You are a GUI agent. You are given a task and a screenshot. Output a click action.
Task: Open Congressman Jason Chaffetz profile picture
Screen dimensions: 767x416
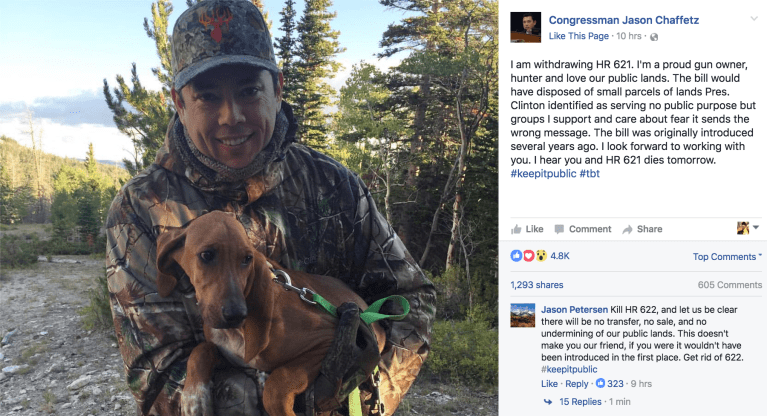(x=526, y=27)
